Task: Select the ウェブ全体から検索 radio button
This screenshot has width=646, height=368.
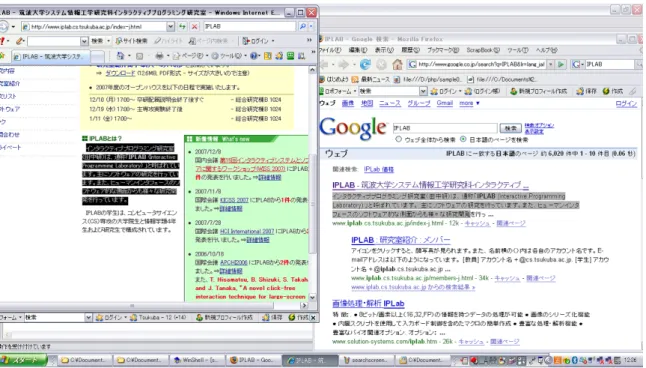Action: click(x=398, y=139)
